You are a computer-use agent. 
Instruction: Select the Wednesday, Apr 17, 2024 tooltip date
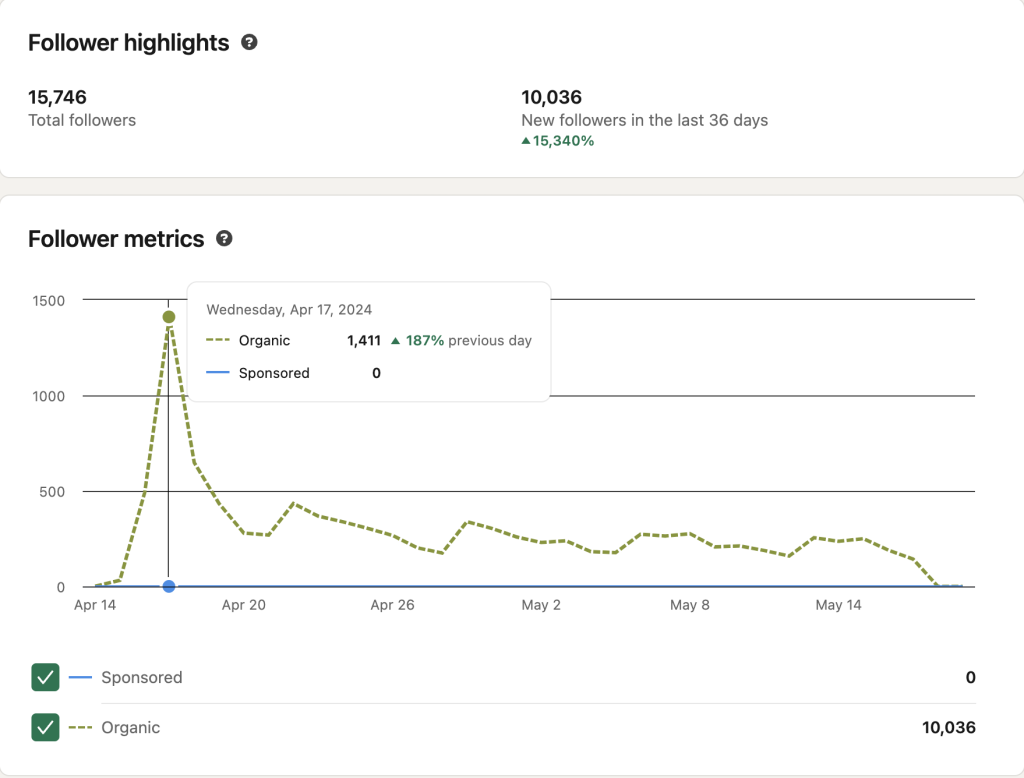289,310
